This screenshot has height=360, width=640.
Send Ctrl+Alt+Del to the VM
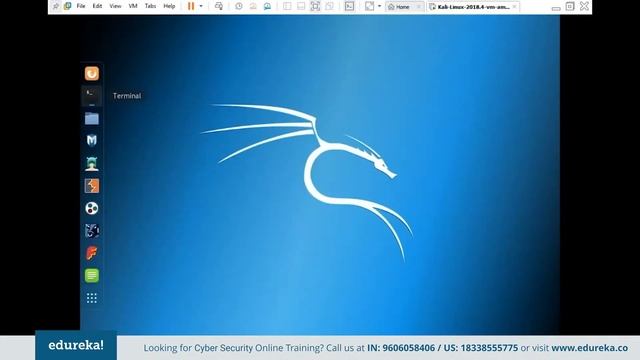tap(219, 6)
